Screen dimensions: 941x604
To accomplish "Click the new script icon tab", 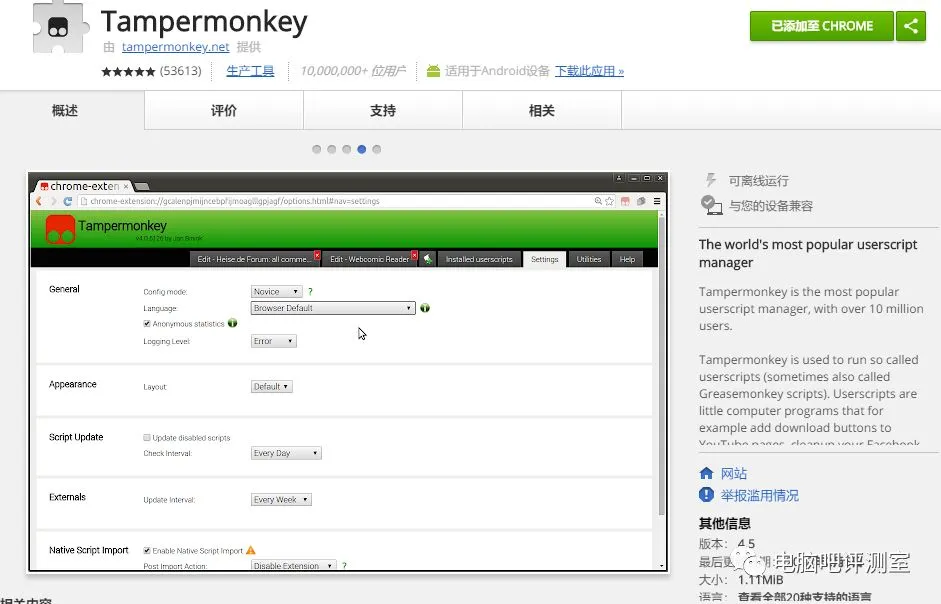I will [428, 259].
